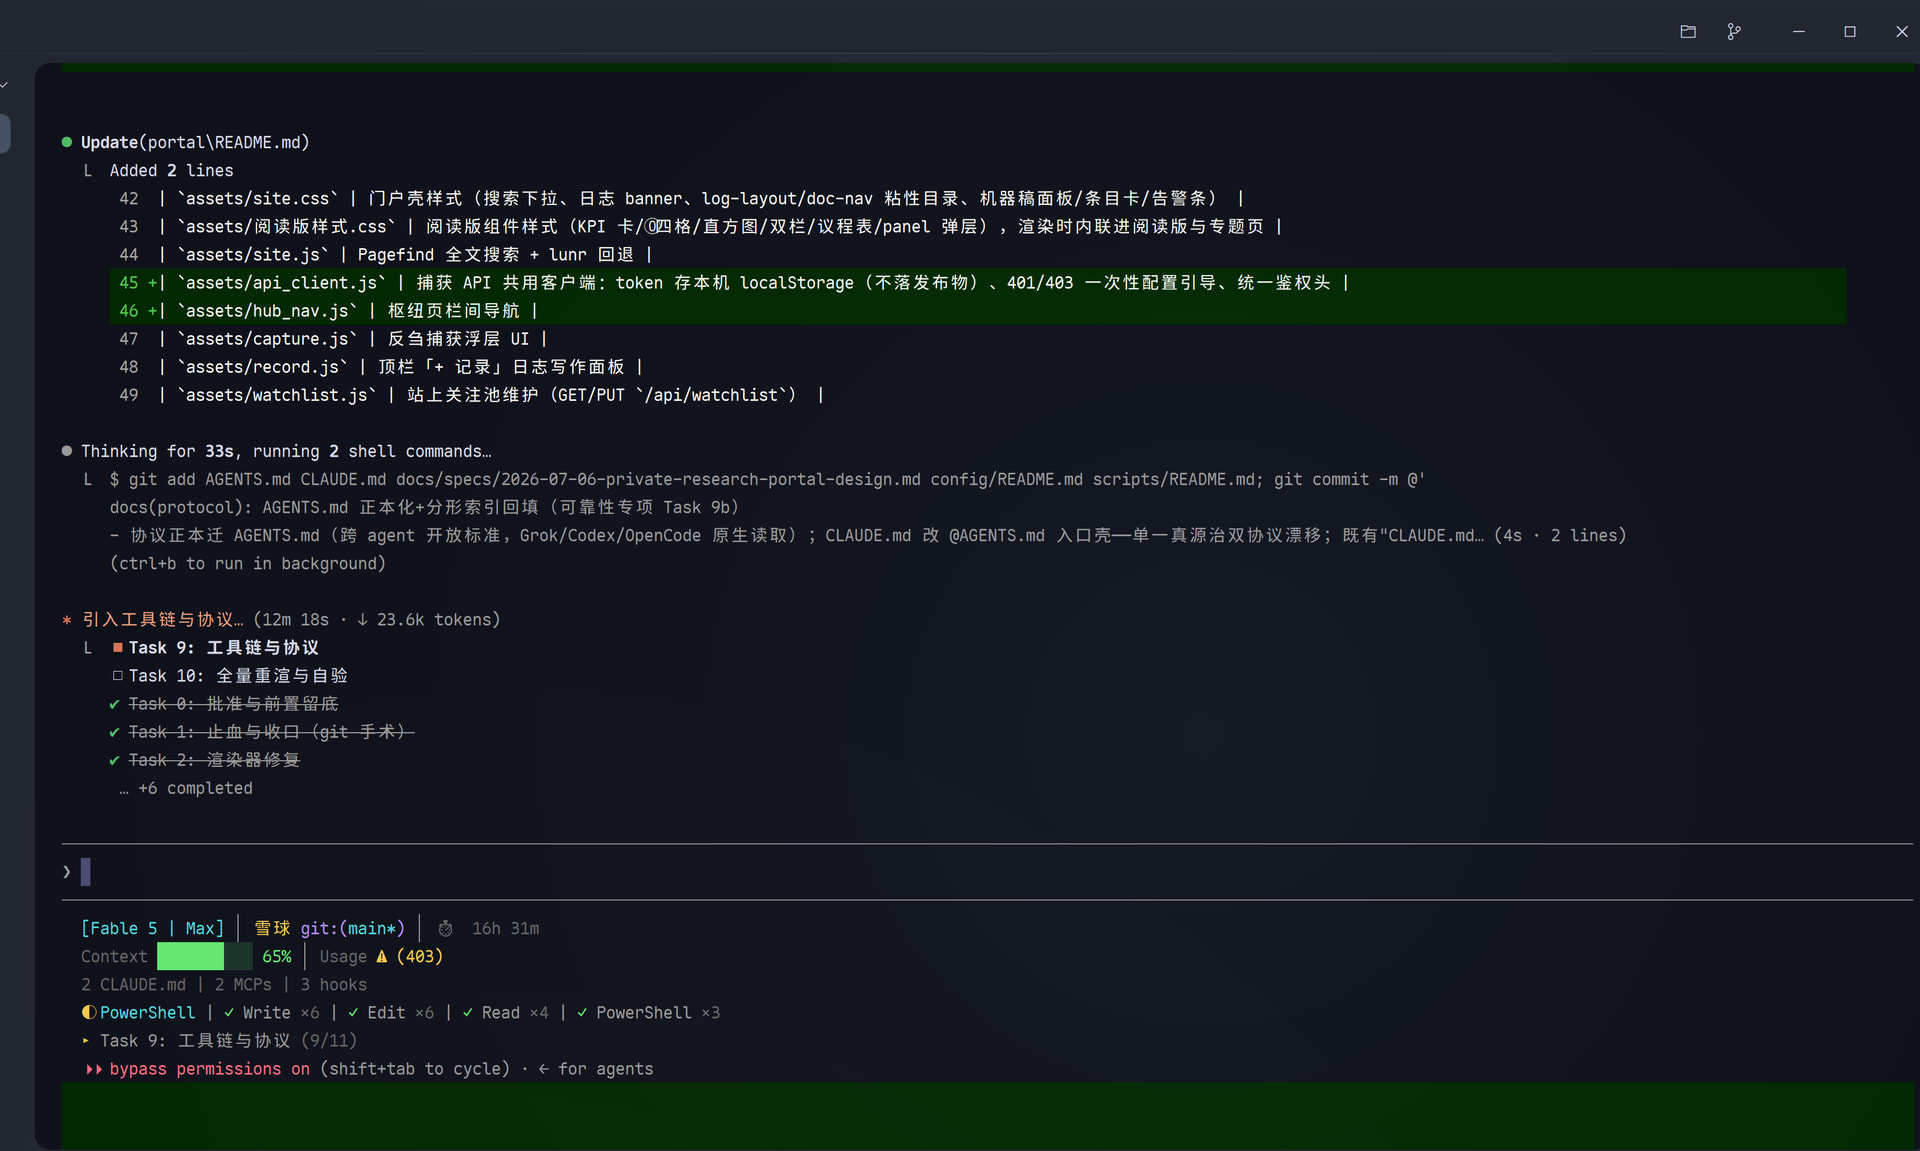Image resolution: width=1920 pixels, height=1151 pixels.
Task: Toggle the empty checkbox for Task 10
Action: (118, 676)
